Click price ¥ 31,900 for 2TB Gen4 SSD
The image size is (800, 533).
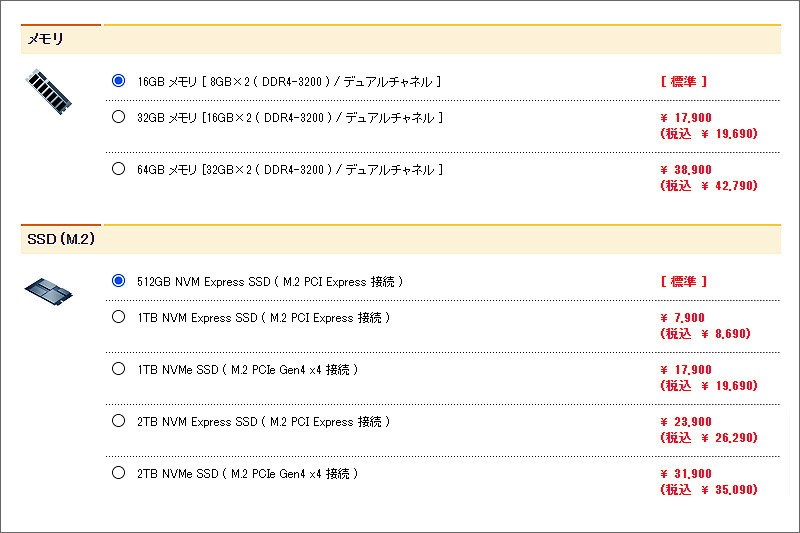pos(686,474)
